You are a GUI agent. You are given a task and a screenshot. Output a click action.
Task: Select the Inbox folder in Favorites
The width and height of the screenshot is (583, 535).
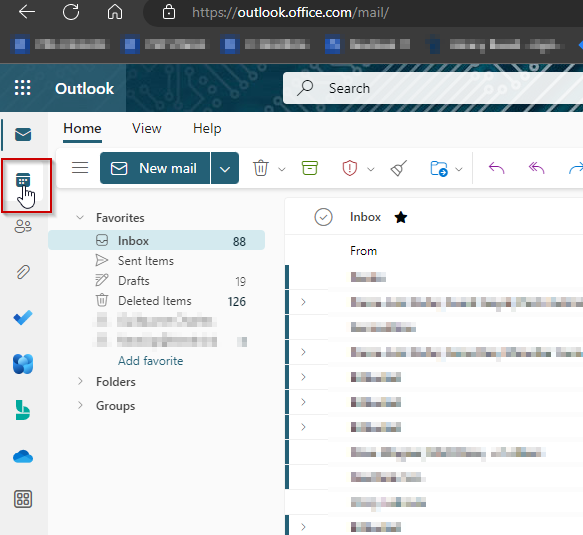pos(157,241)
